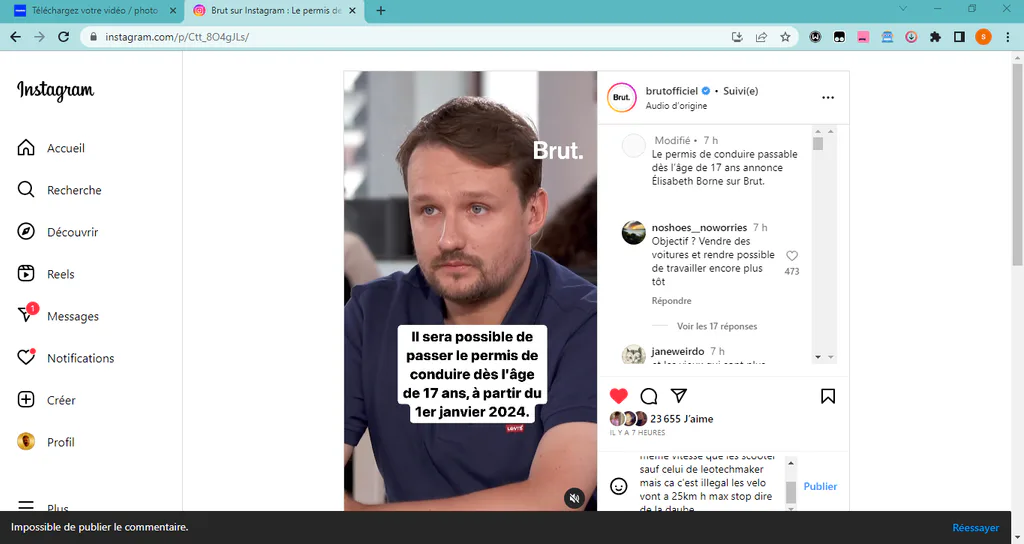Click Réessayer in the error bar

click(x=975, y=528)
